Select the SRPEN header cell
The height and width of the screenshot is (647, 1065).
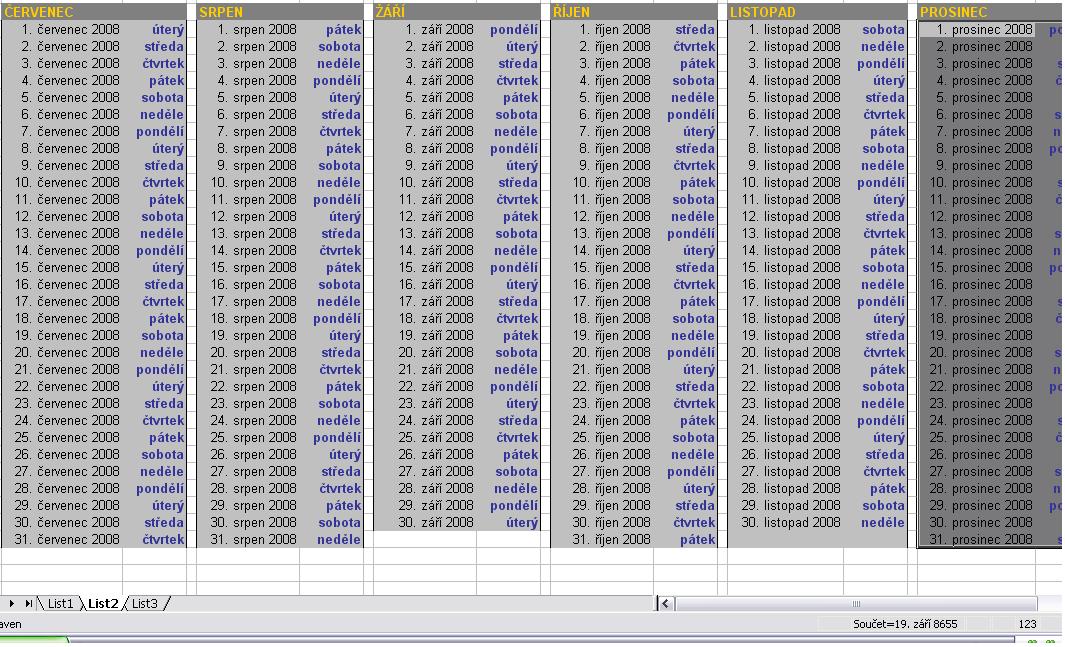coord(280,12)
